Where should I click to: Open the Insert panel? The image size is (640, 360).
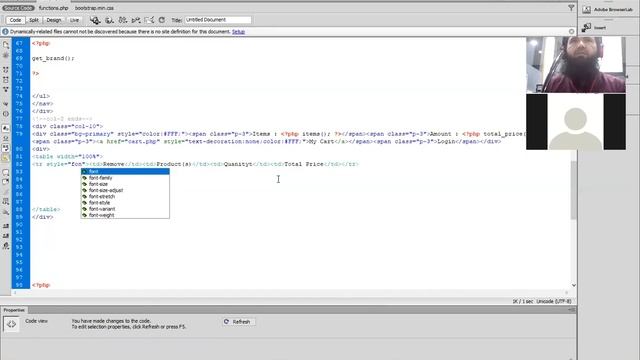(594, 27)
